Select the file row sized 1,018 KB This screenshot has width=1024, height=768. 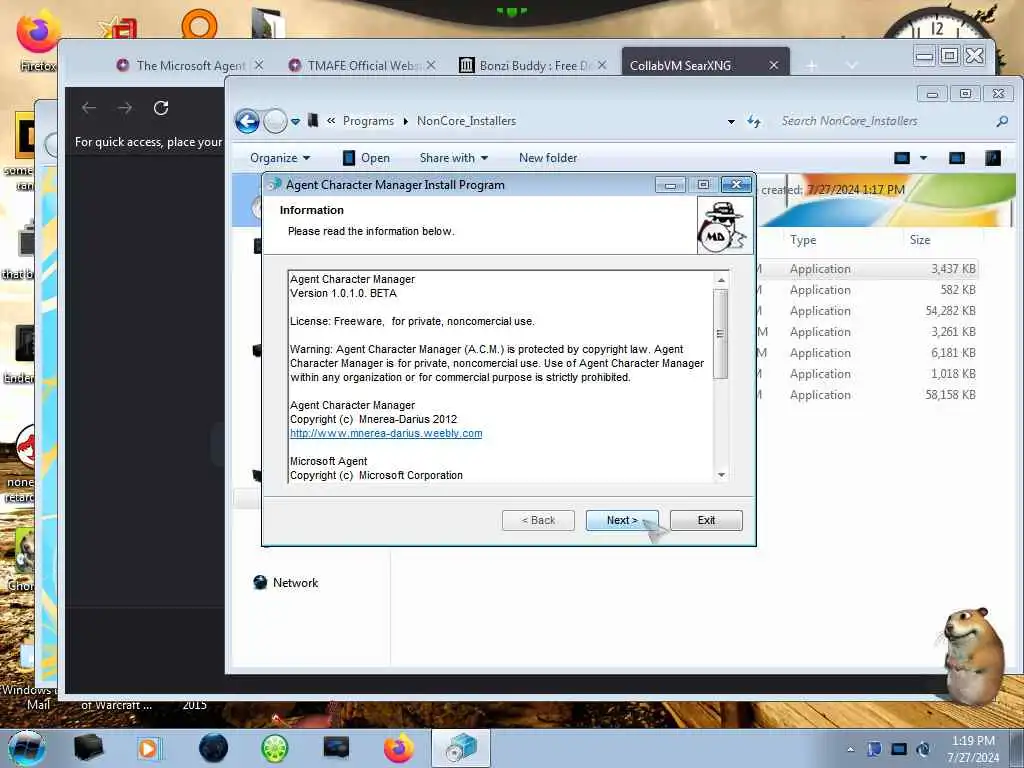click(867, 374)
